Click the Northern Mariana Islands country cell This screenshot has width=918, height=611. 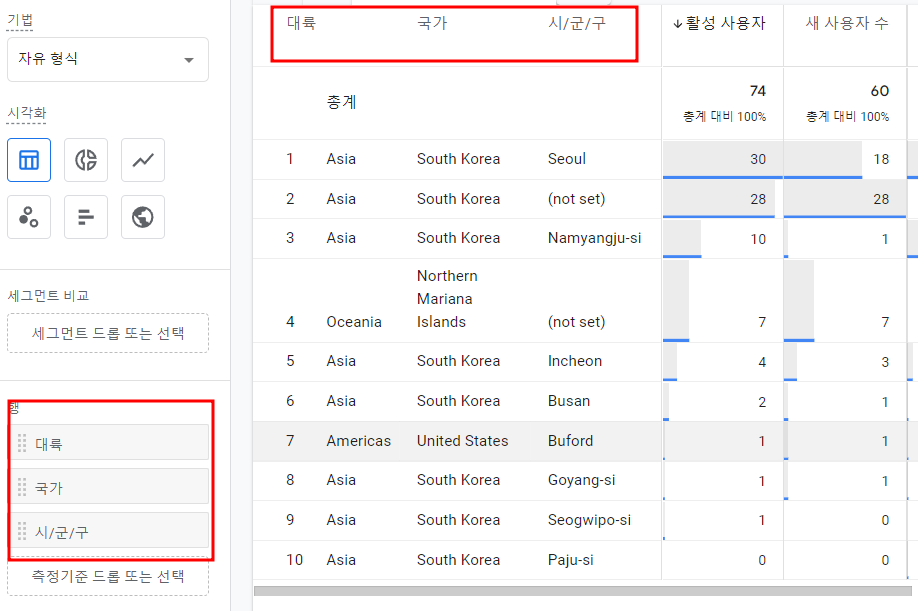(x=447, y=298)
